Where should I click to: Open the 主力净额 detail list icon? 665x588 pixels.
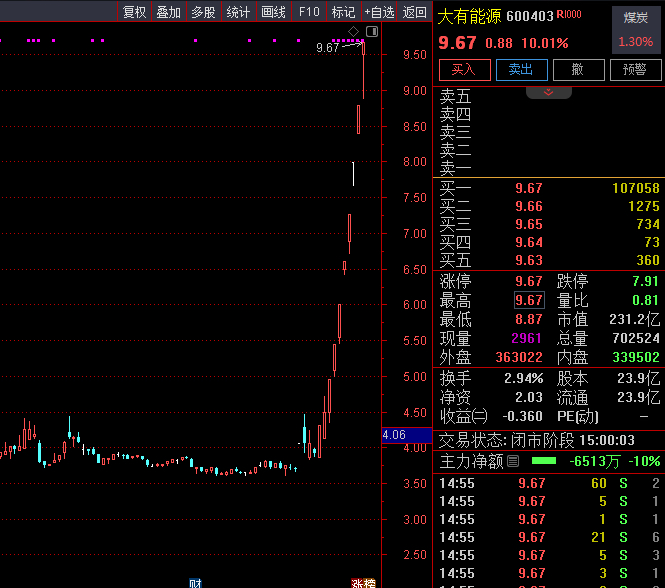click(513, 461)
